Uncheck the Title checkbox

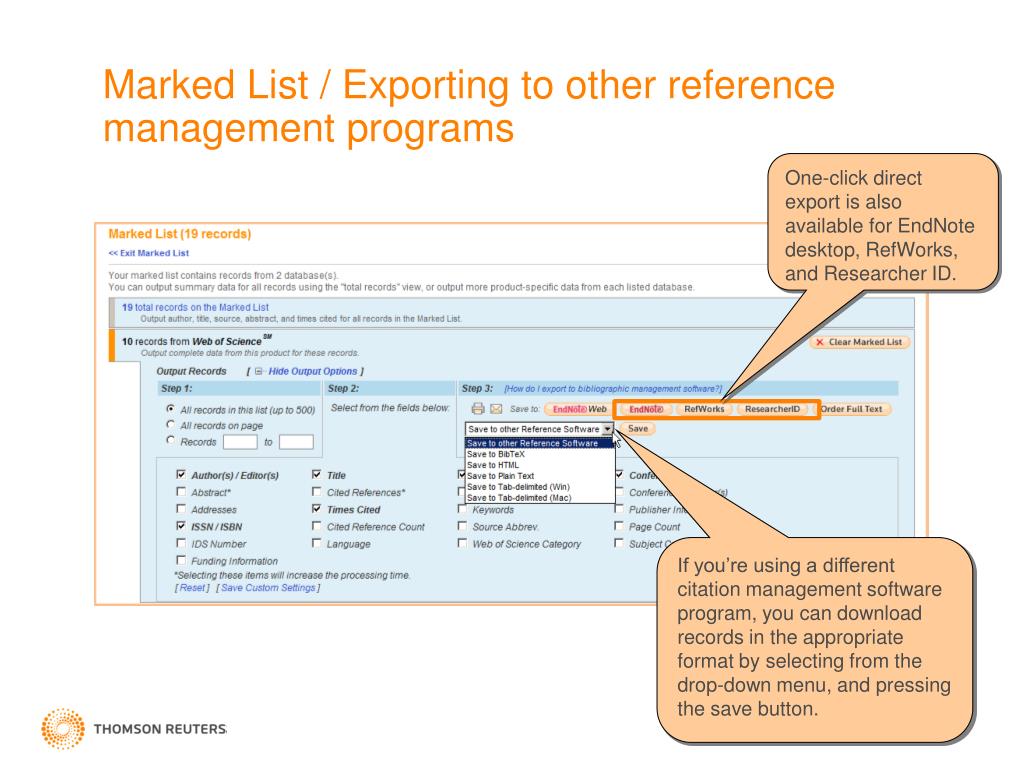(x=317, y=475)
